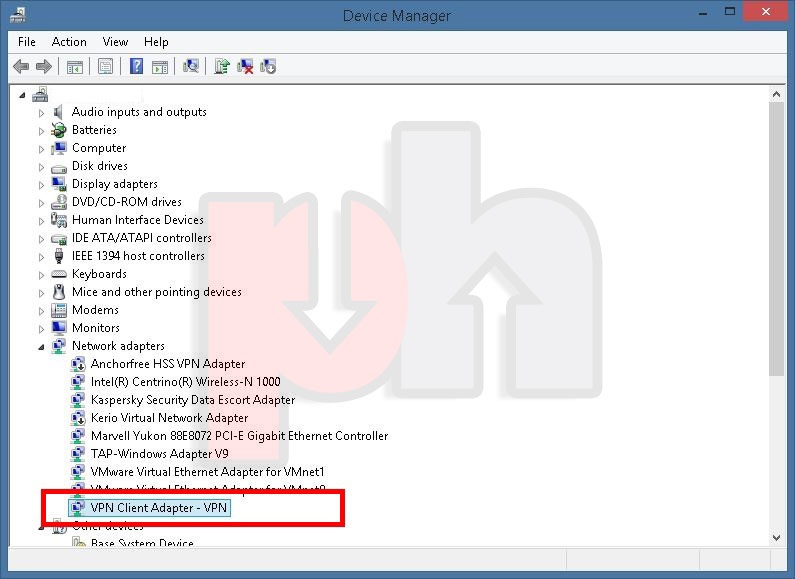795x579 pixels.
Task: Click the IDE ATA/ATAPI controllers icon
Action: click(x=59, y=239)
